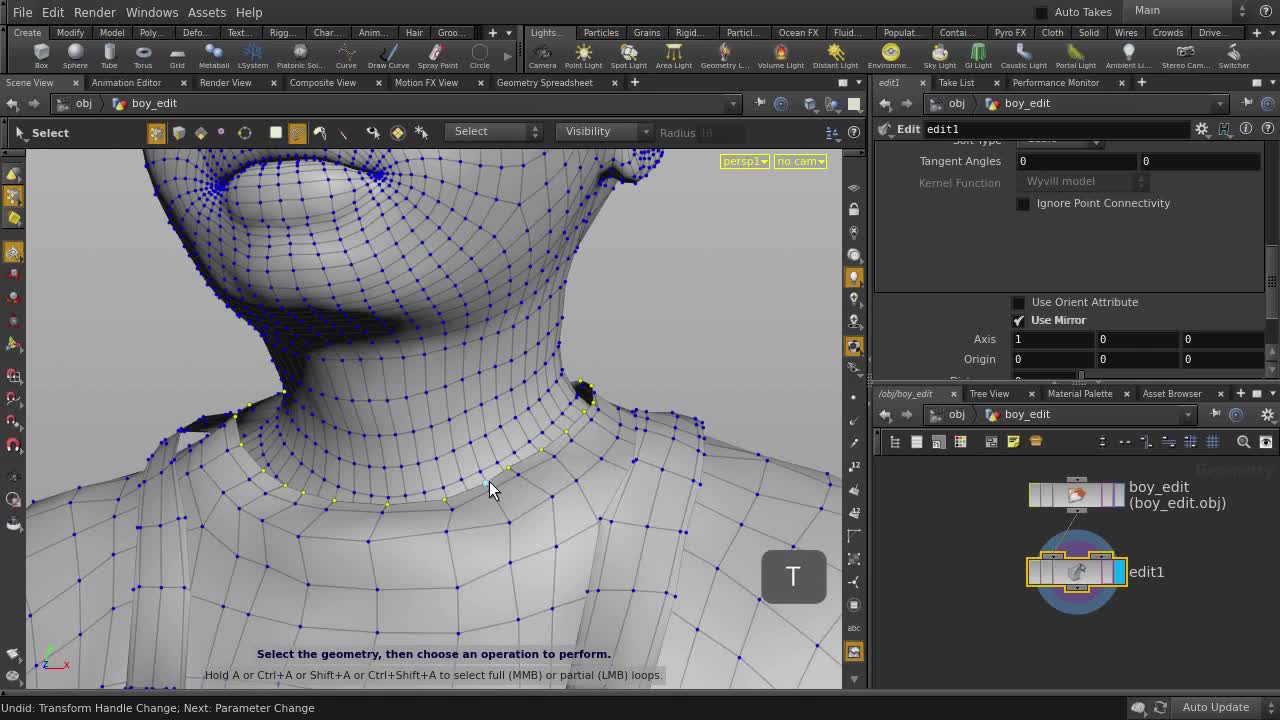Click the Auto Update button

[x=1215, y=707]
